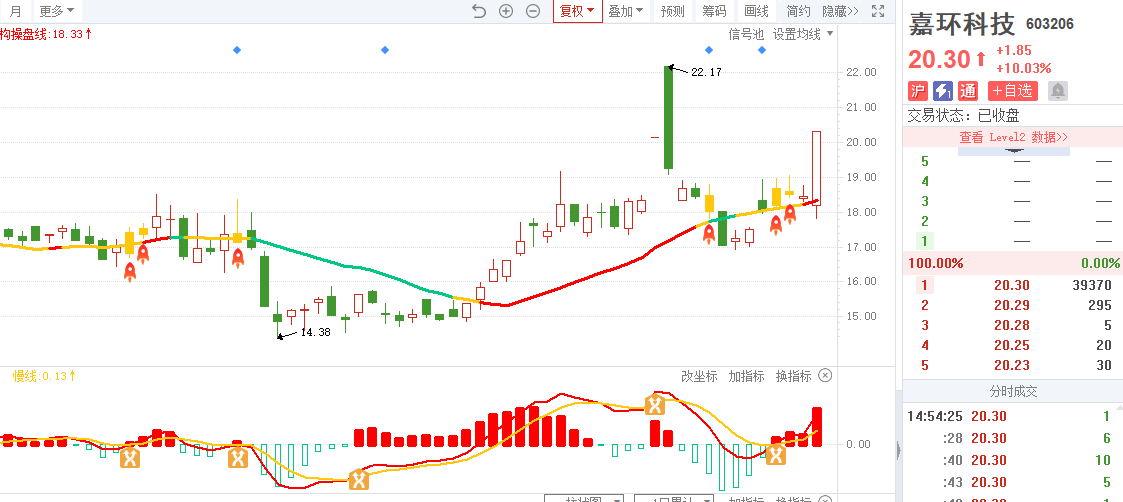Zoom out the chart with minus icon
Viewport: 1123px width, 502px height.
[x=533, y=11]
